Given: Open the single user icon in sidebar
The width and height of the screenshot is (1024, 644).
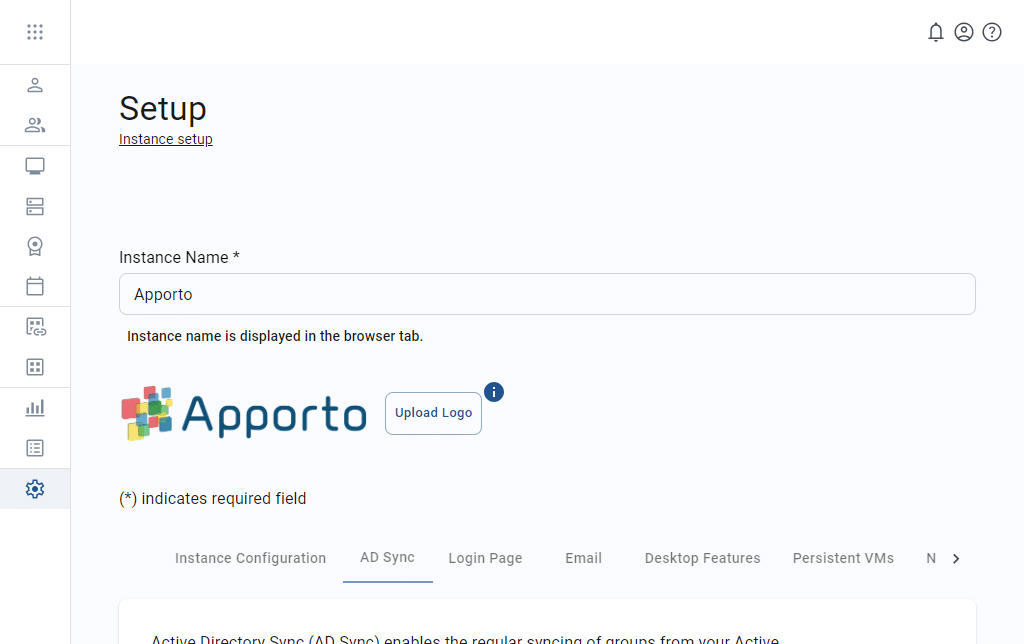Looking at the screenshot, I should 35,85.
